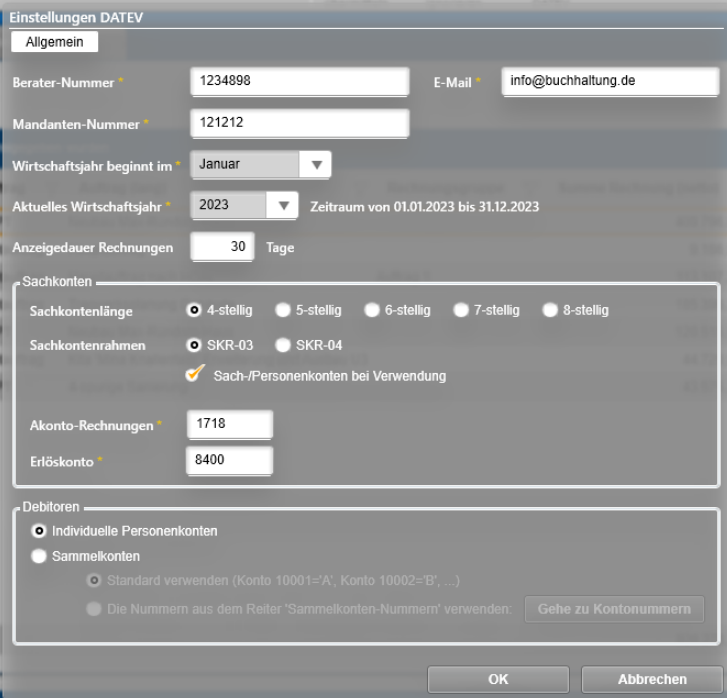Image resolution: width=727 pixels, height=698 pixels.
Task: Click the Anzeigedauer Rechnungen days field
Action: point(222,246)
